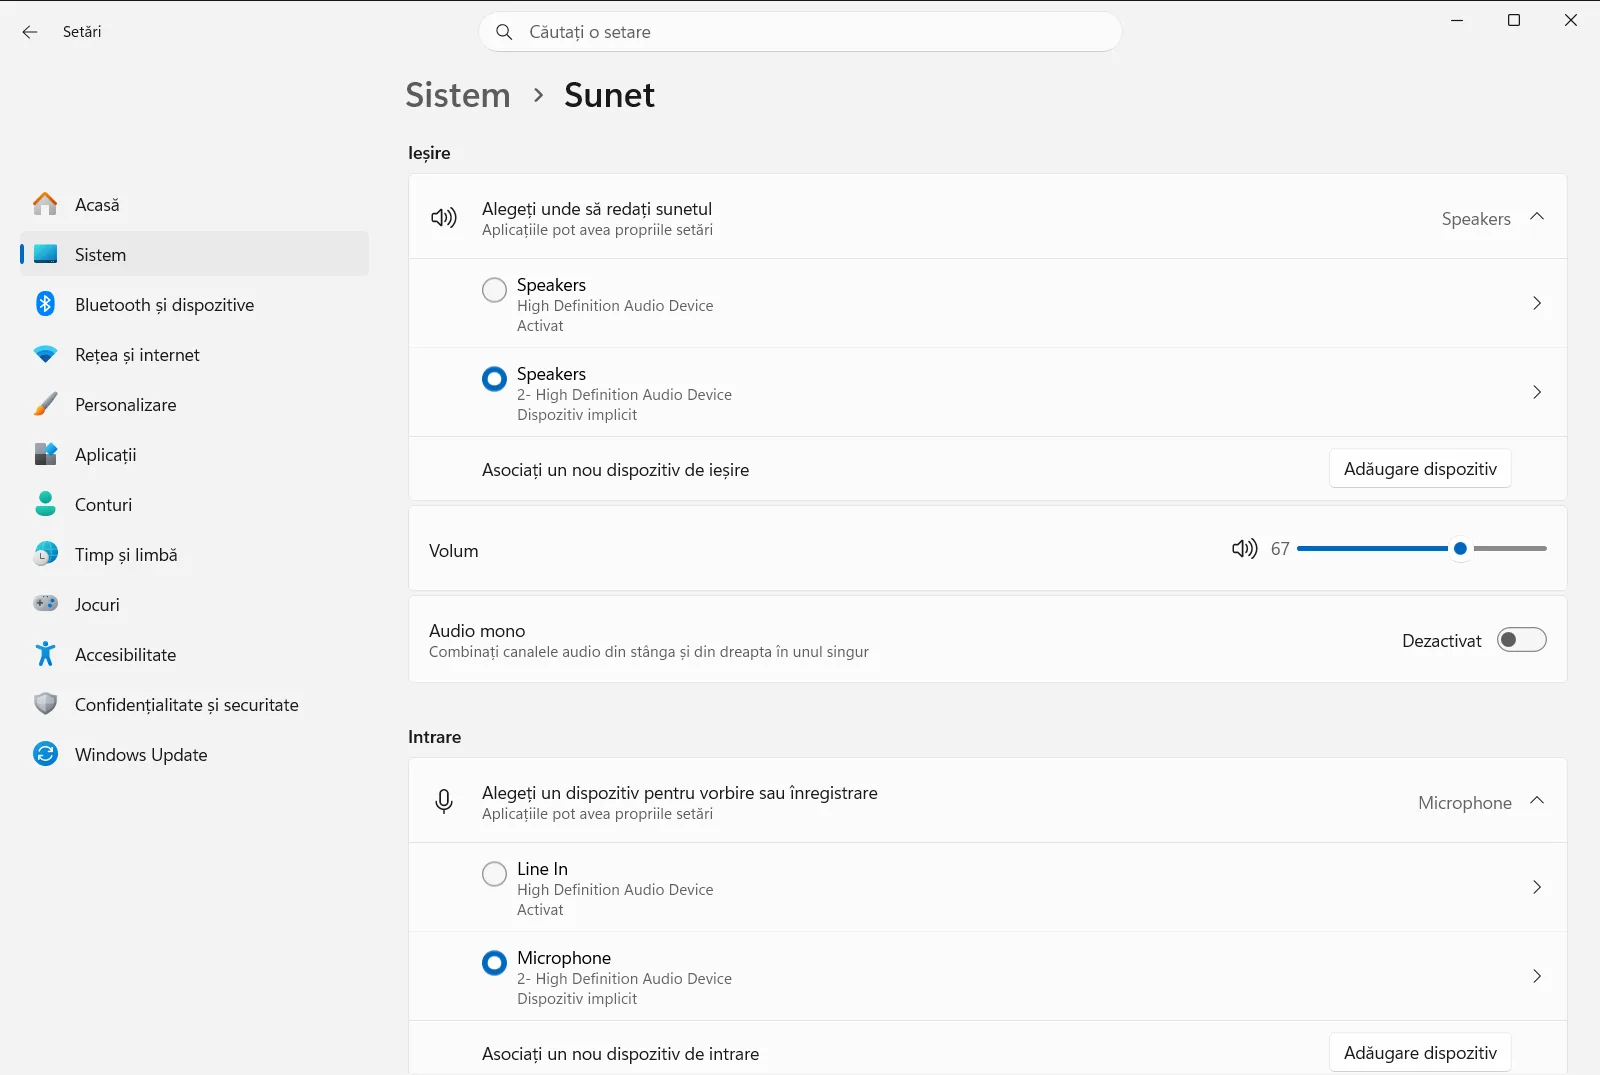Viewport: 1600px width, 1075px height.
Task: Click the Sistem monitor icon
Action: point(45,254)
